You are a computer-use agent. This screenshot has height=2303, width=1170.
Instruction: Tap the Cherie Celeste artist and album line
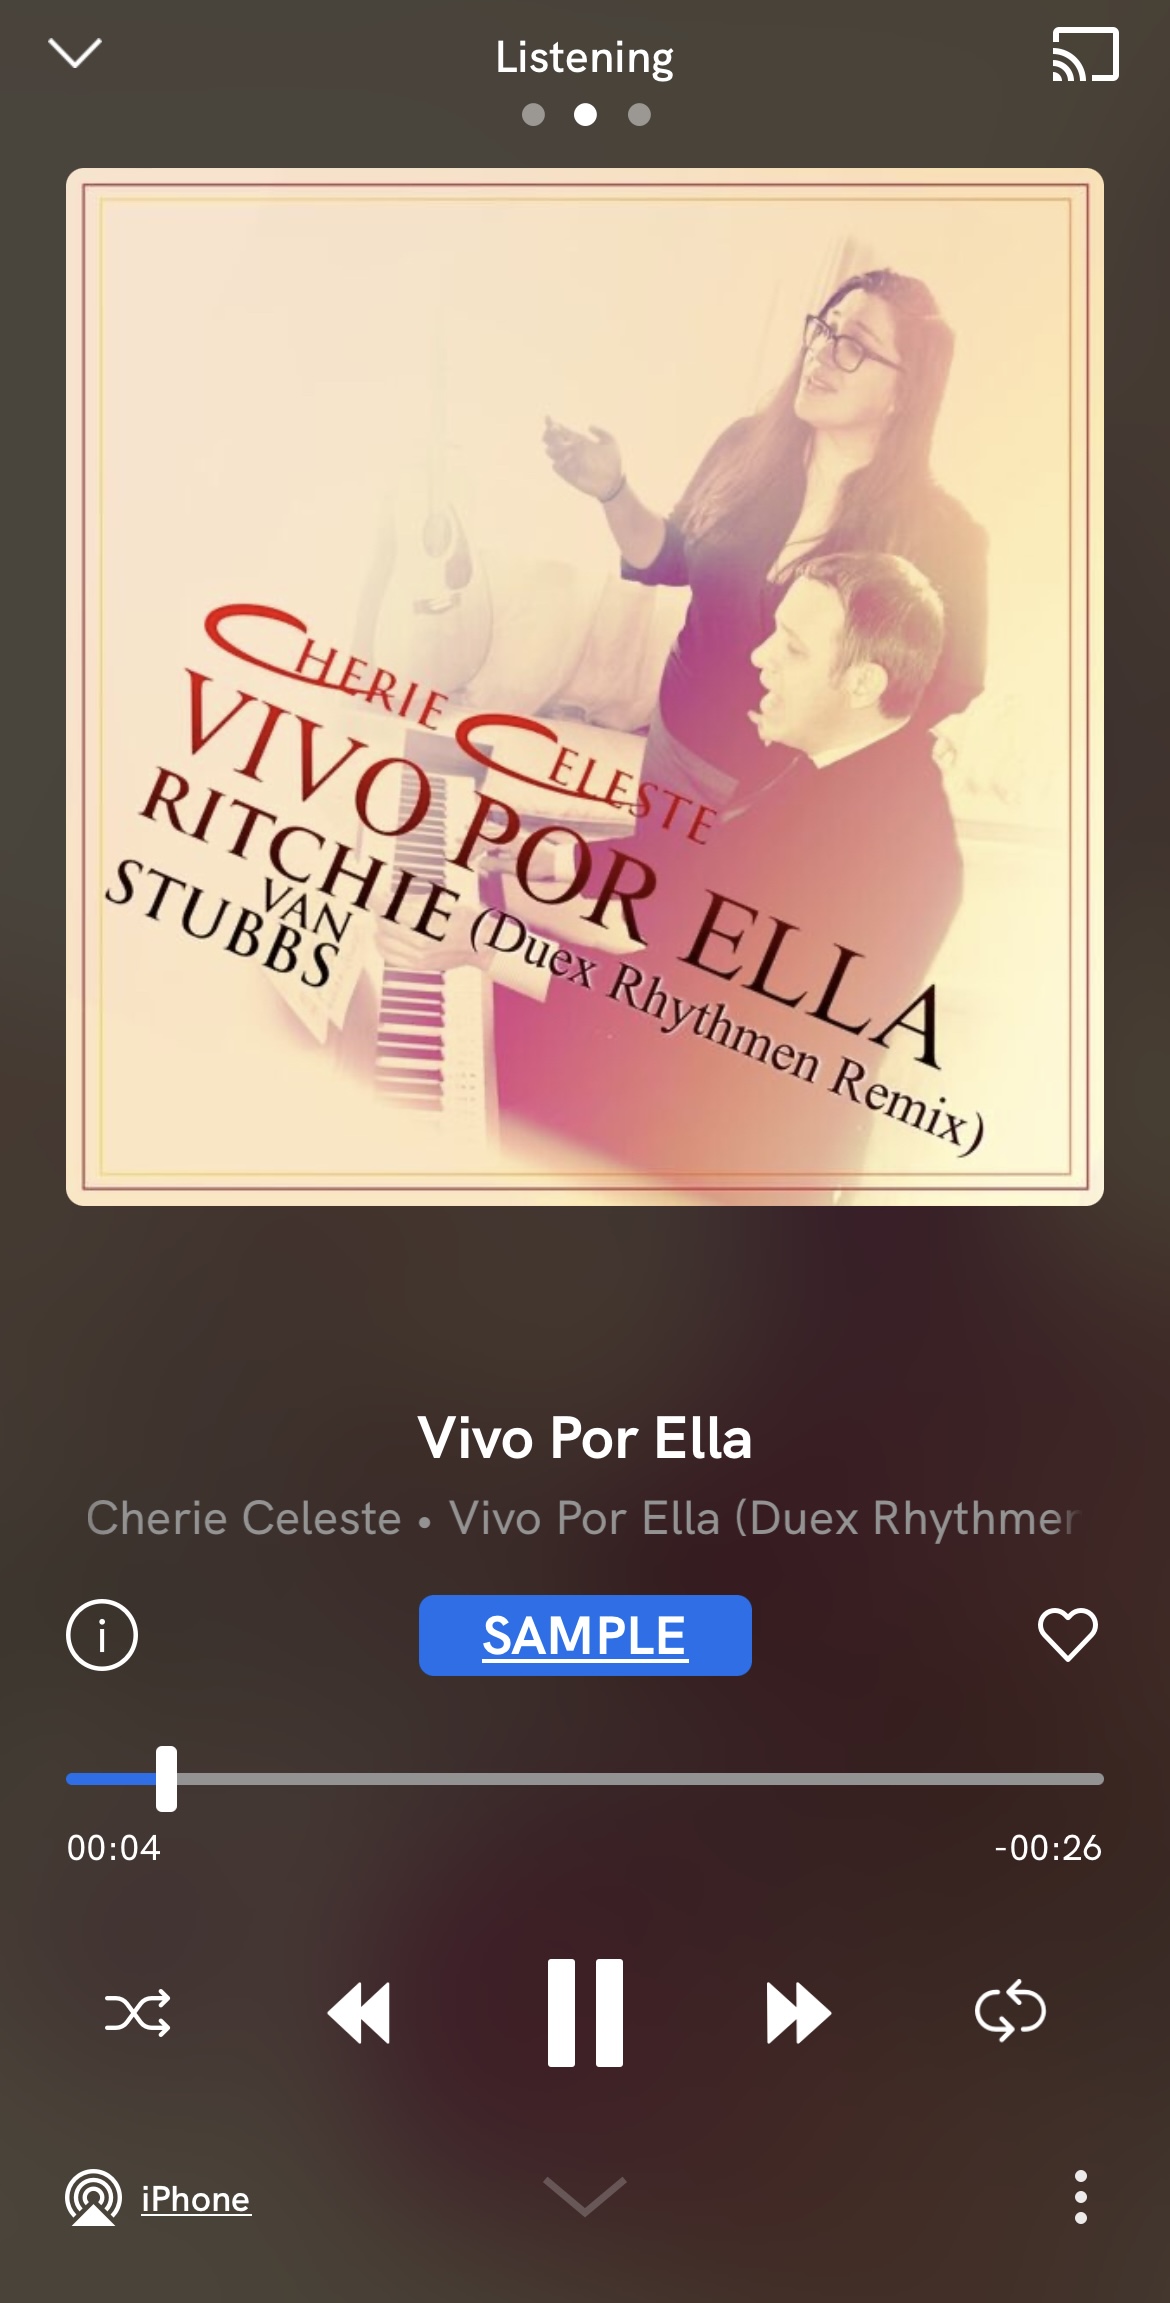583,1518
